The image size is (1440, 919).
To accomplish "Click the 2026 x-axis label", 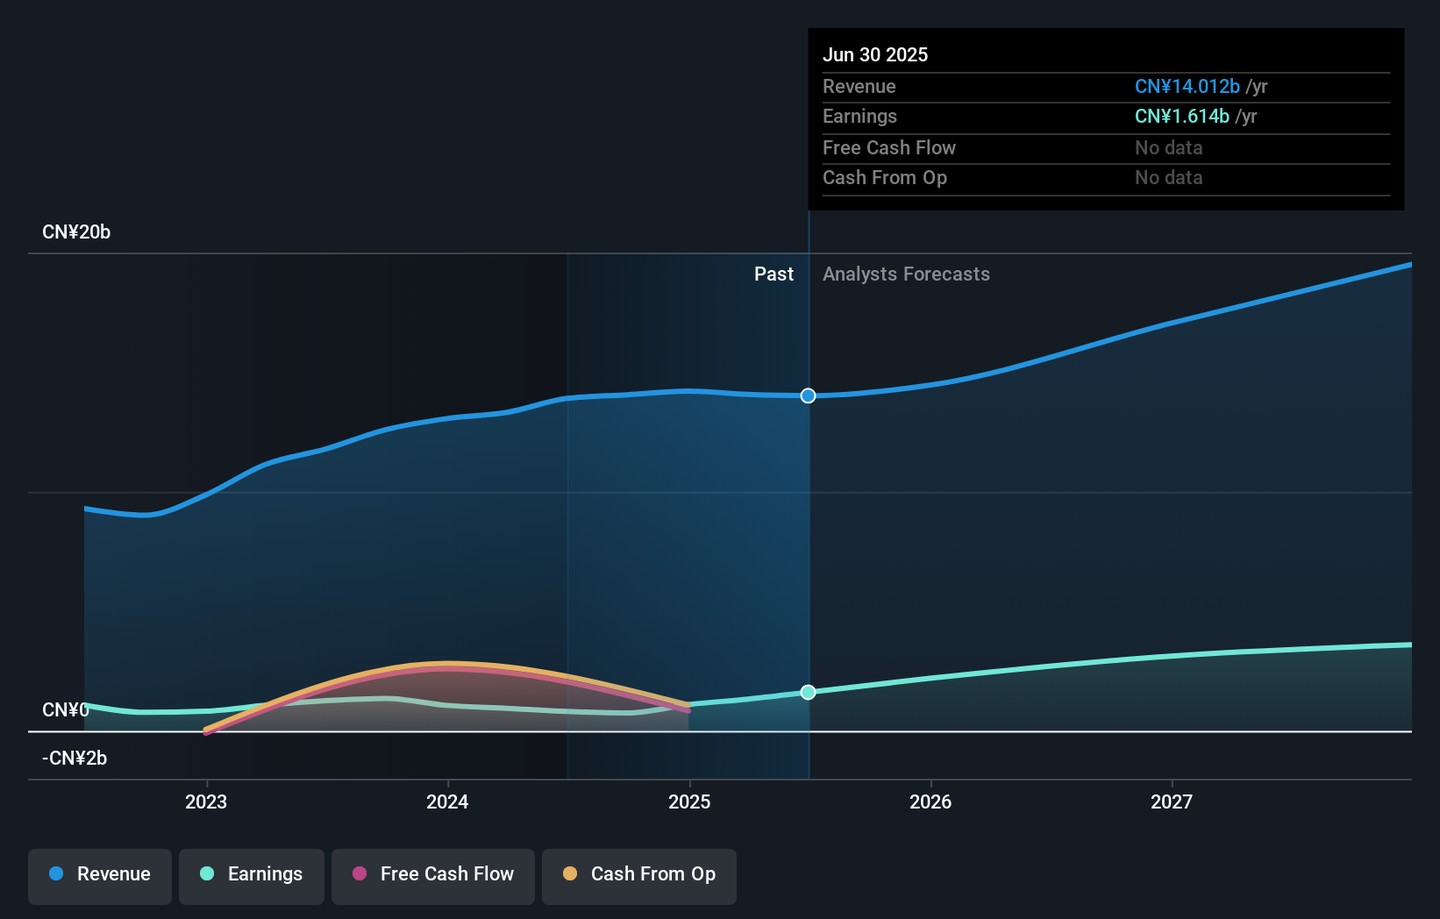I will [x=930, y=802].
